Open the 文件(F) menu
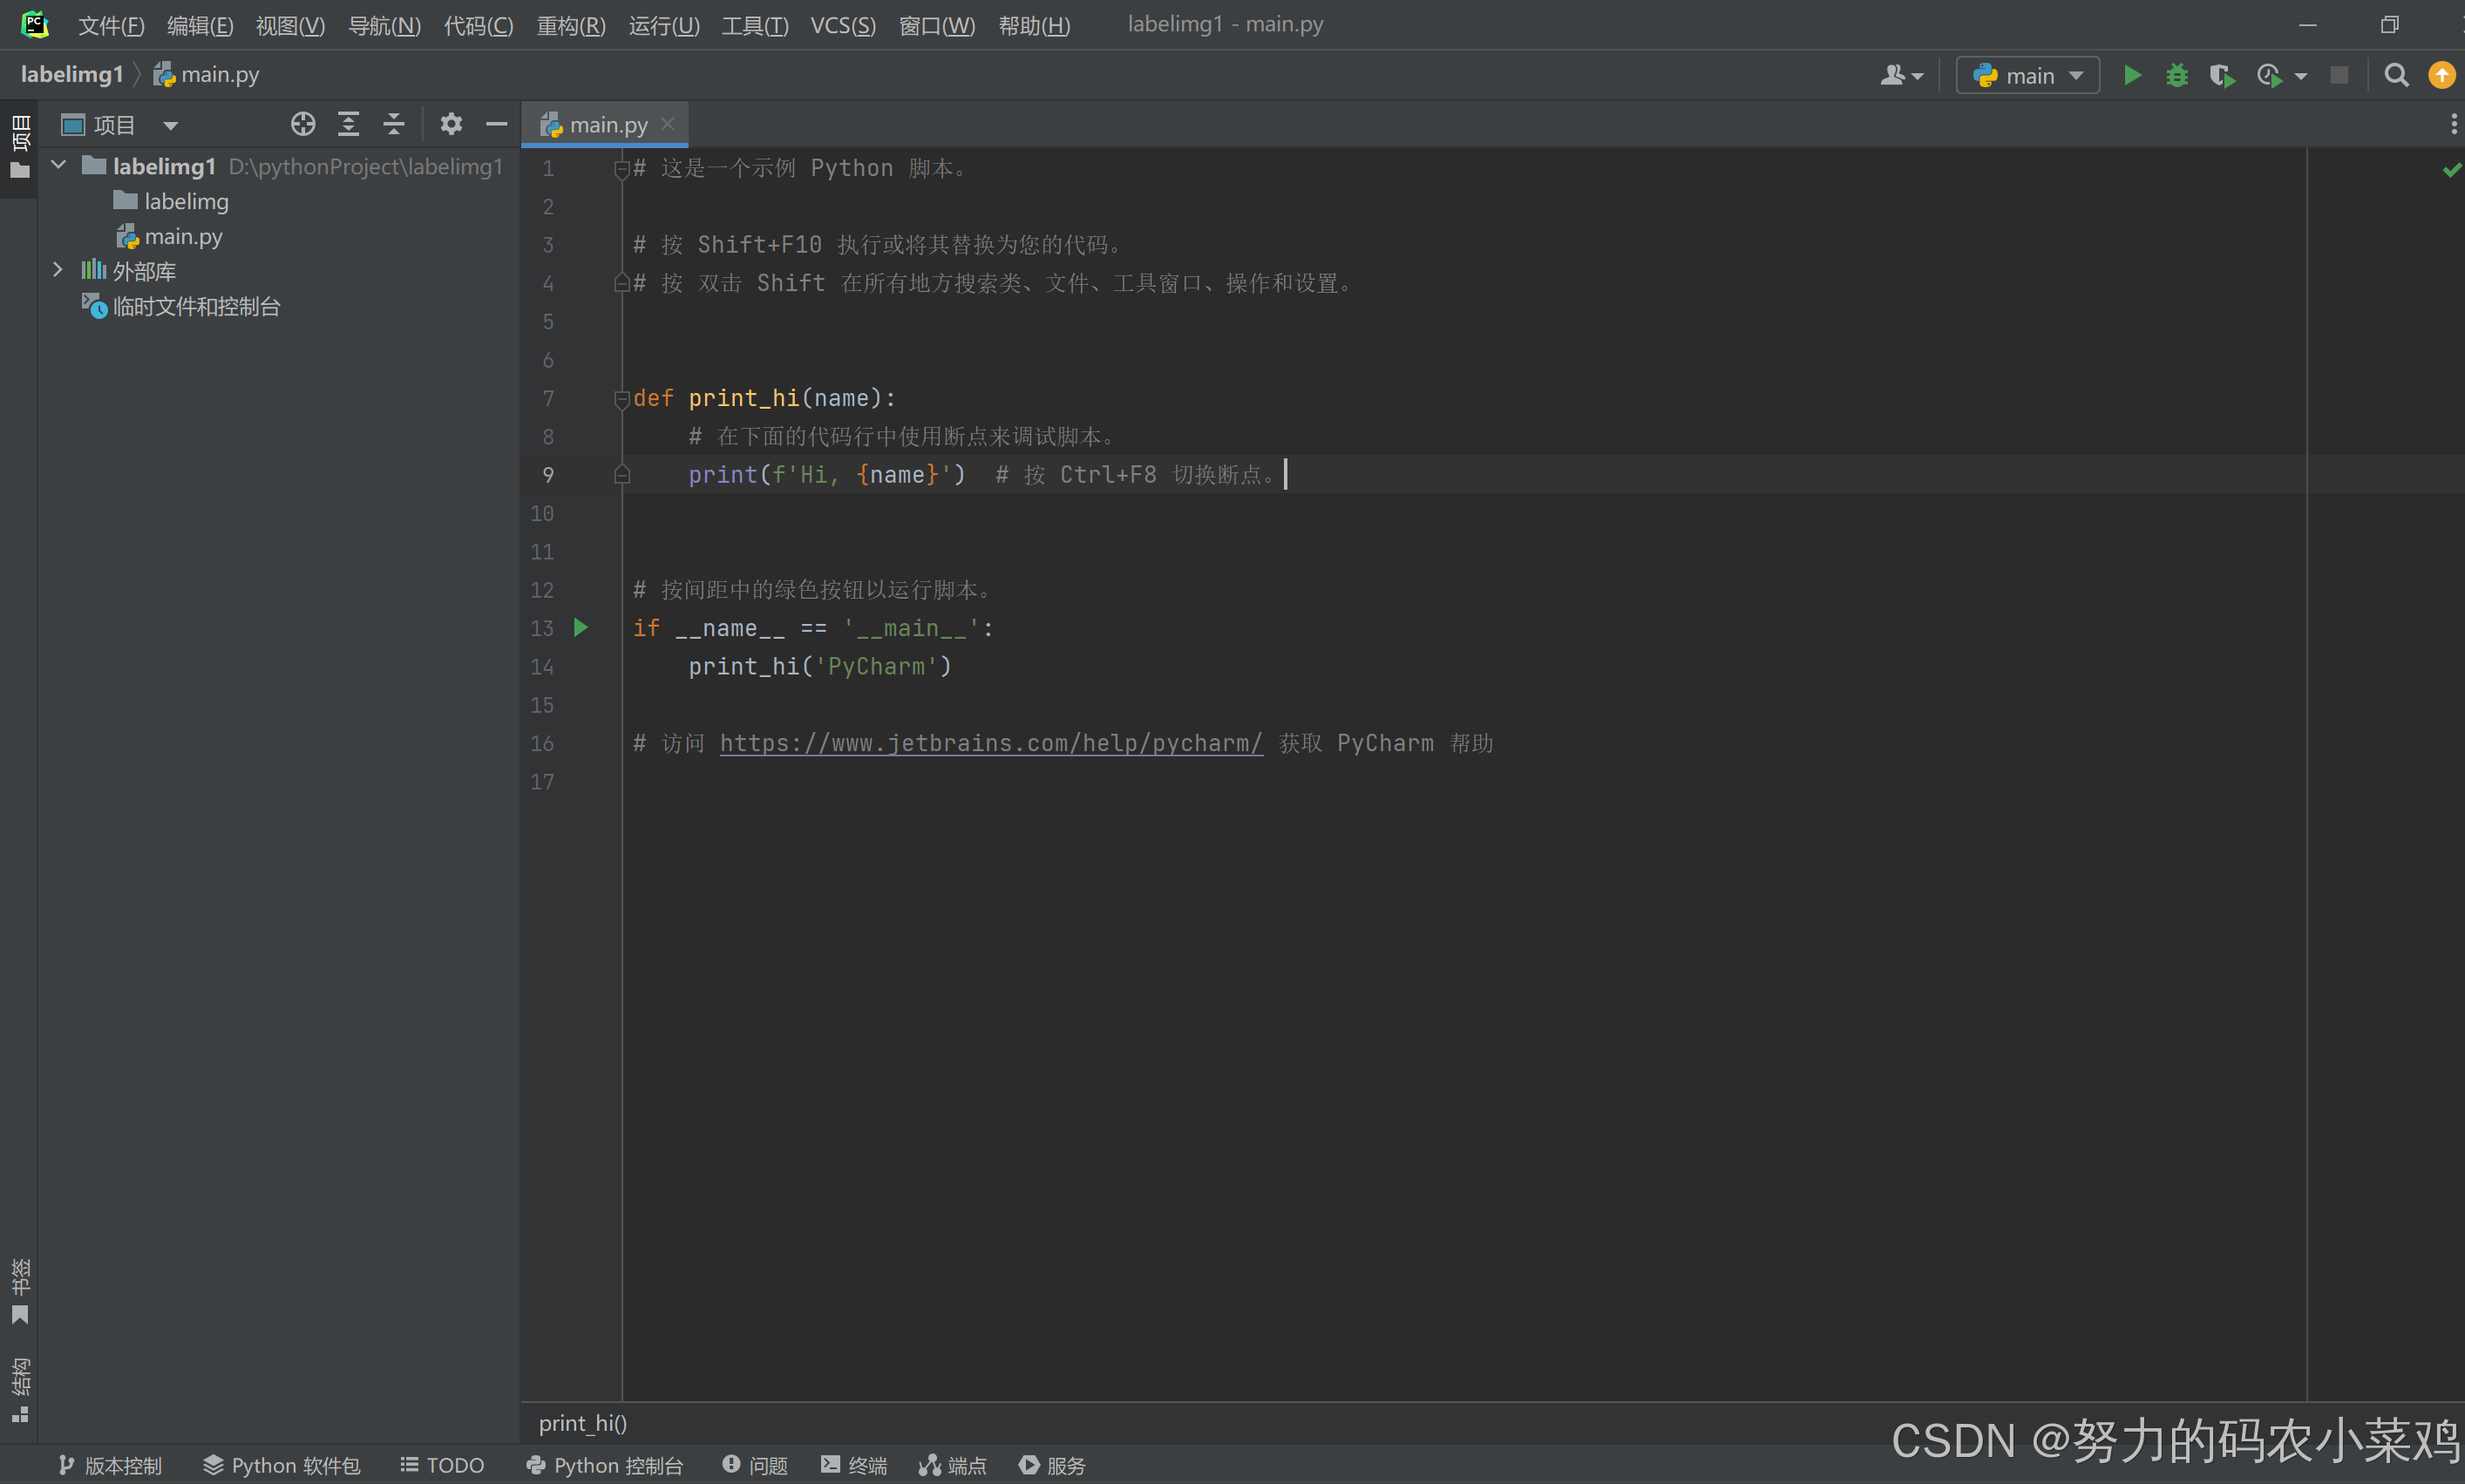 pyautogui.click(x=111, y=25)
